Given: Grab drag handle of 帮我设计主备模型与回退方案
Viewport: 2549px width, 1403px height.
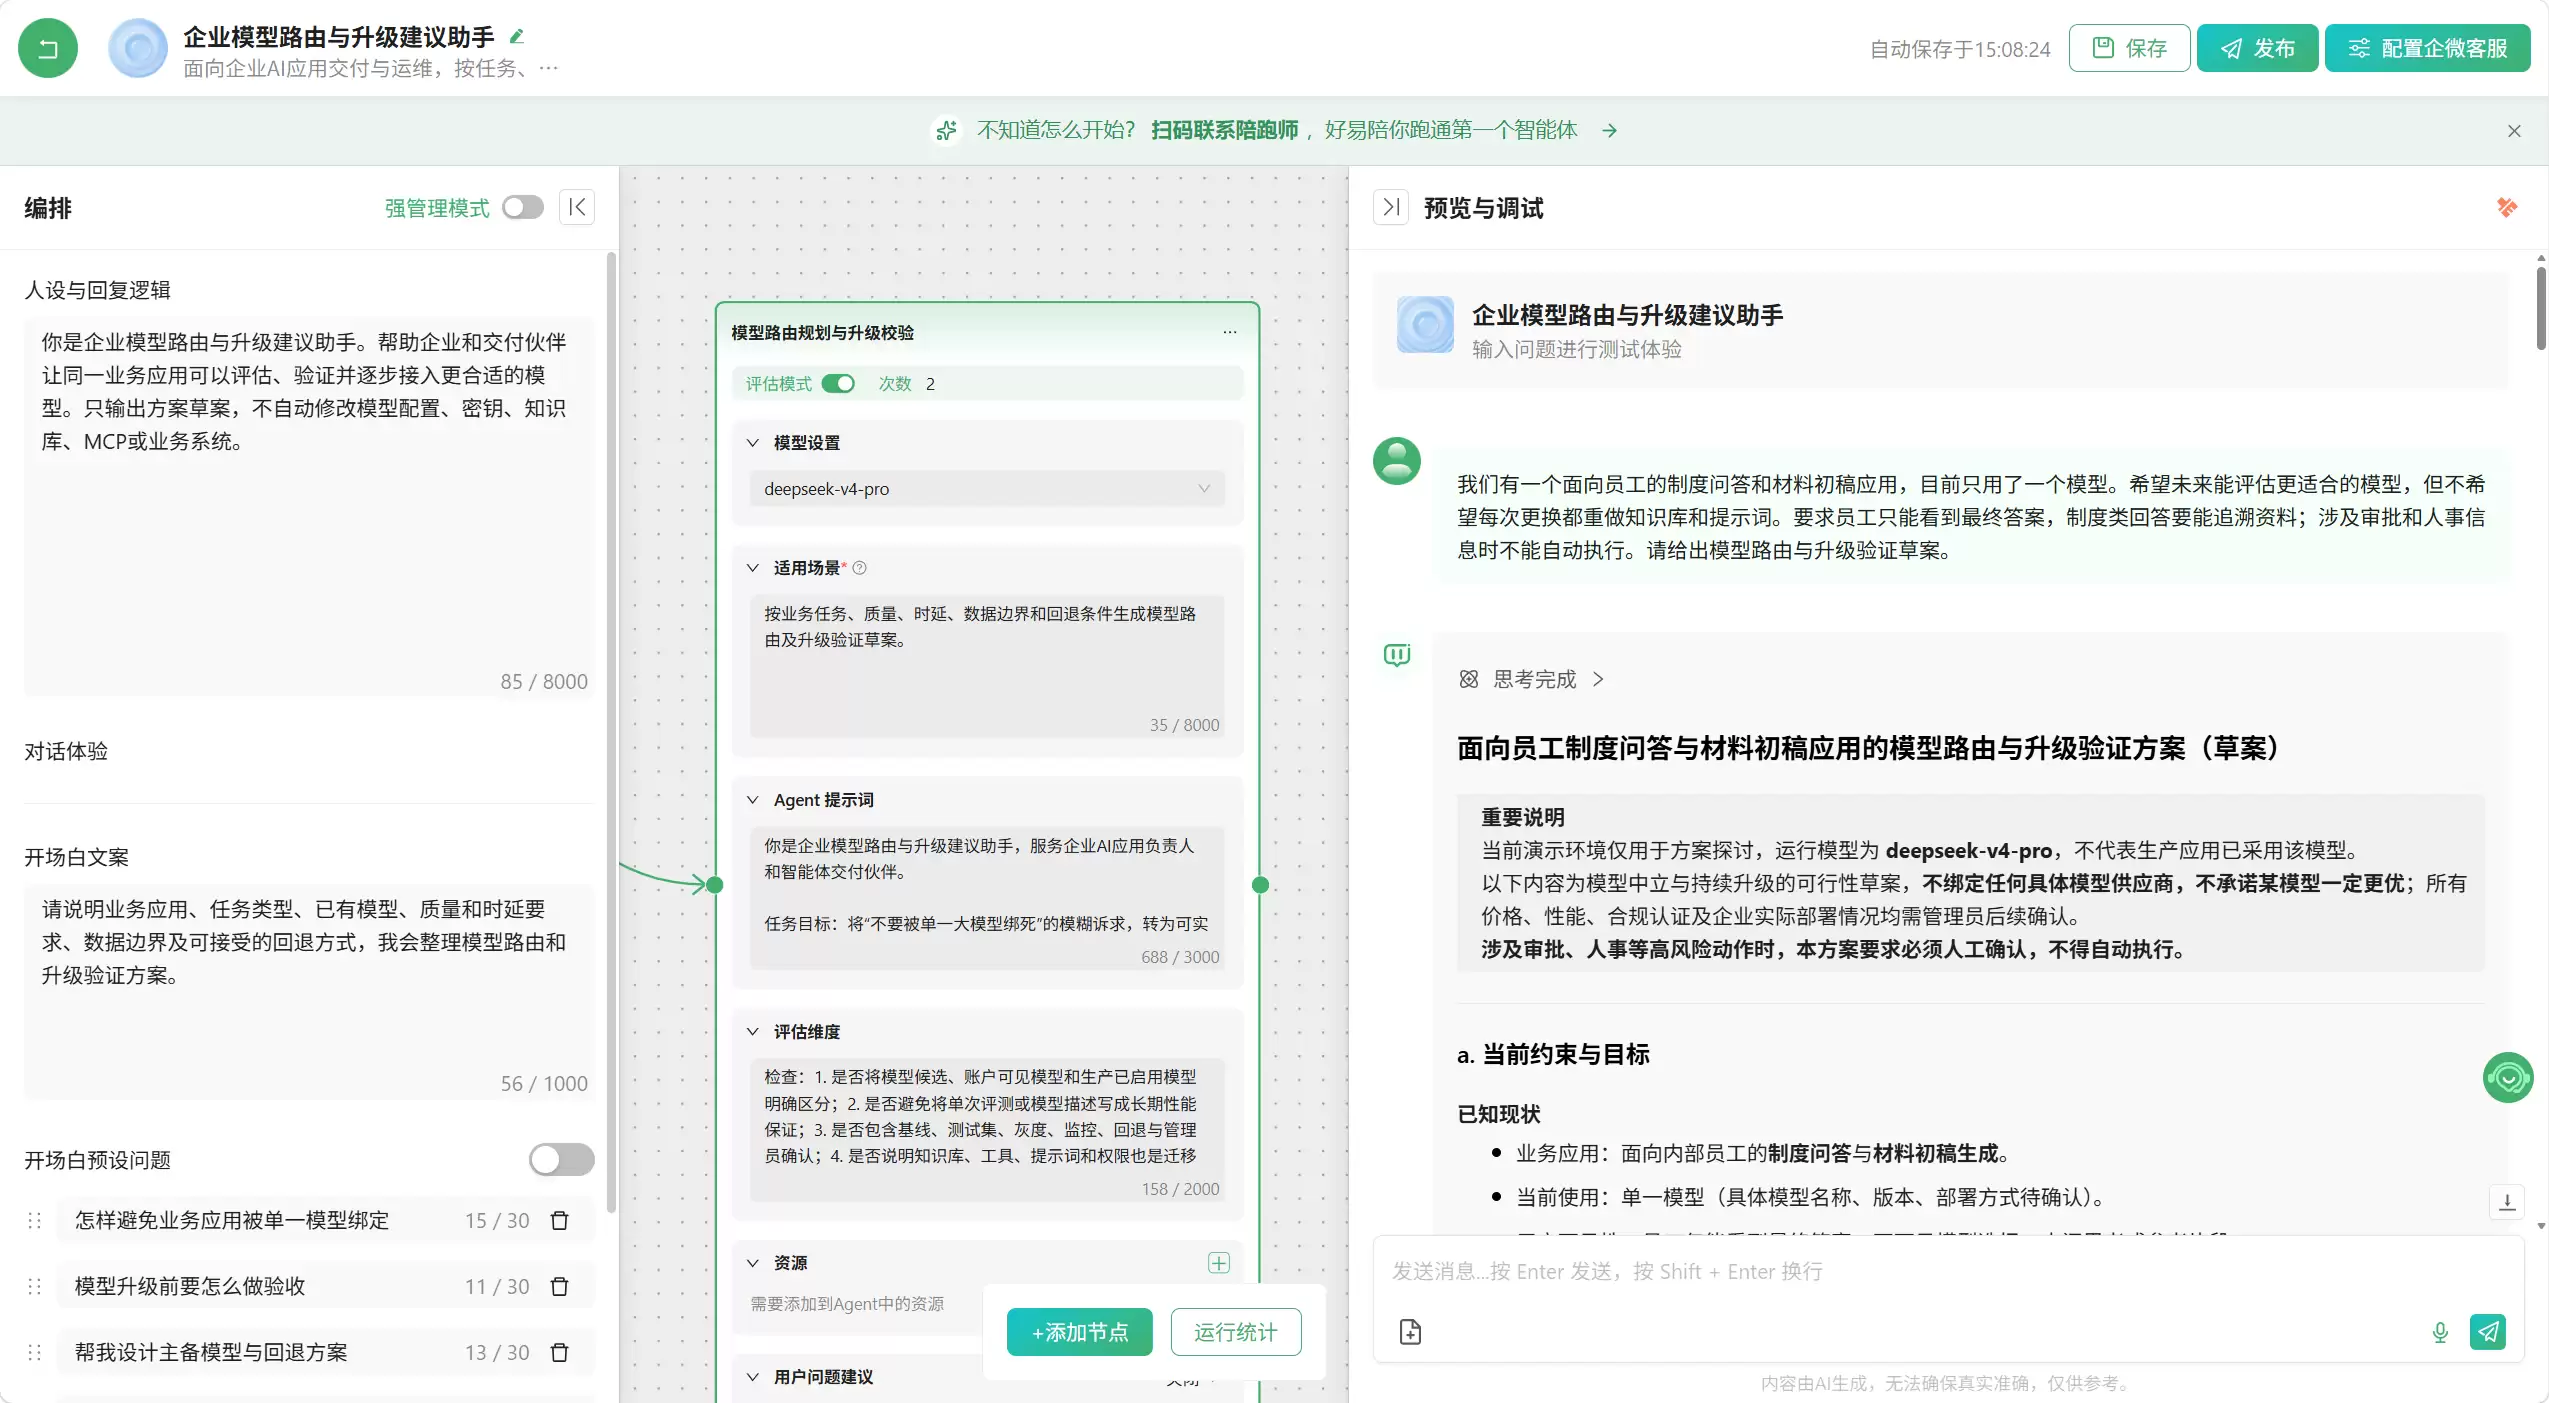Looking at the screenshot, I should [34, 1352].
